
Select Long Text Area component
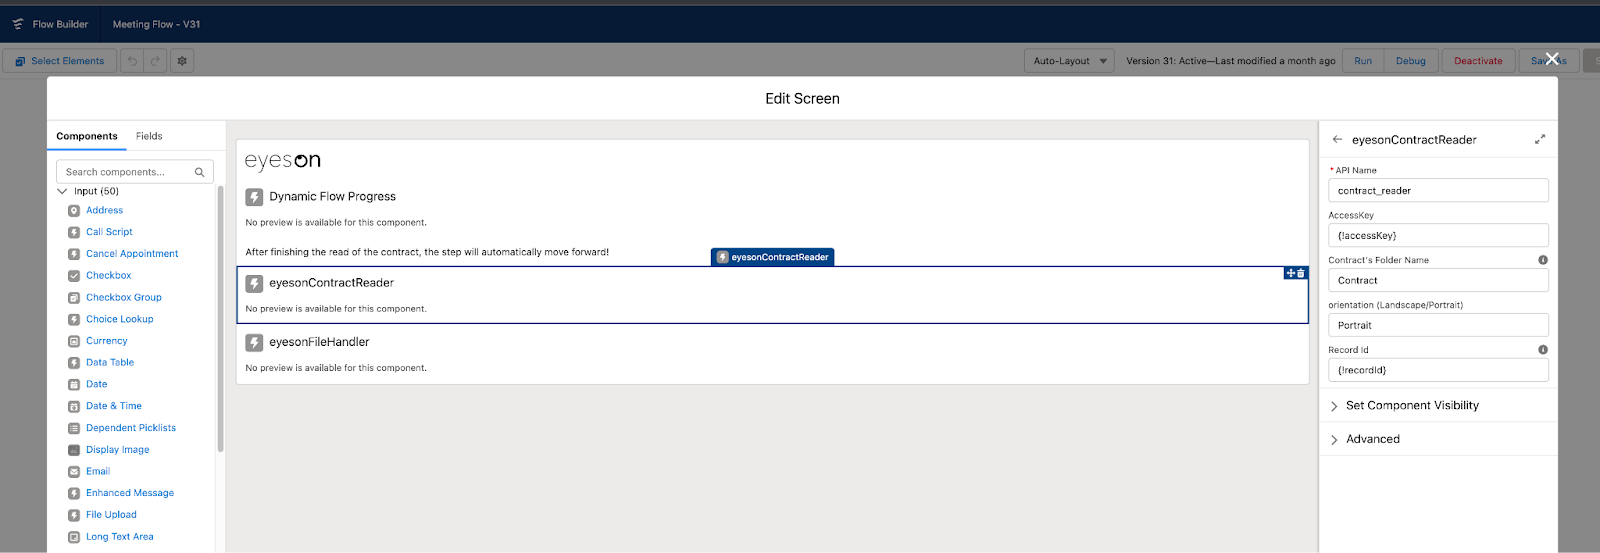tap(120, 537)
